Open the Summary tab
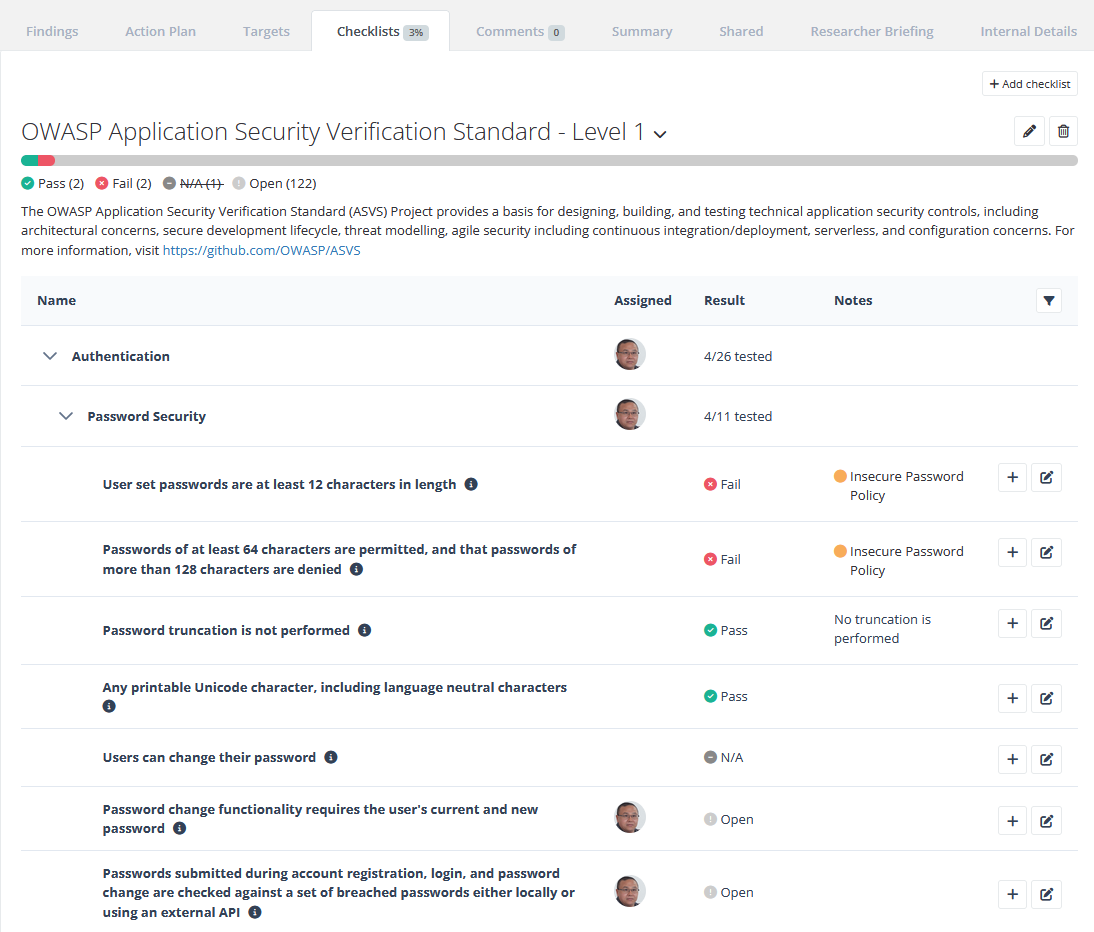Screen dimensions: 1094x932 [642, 31]
